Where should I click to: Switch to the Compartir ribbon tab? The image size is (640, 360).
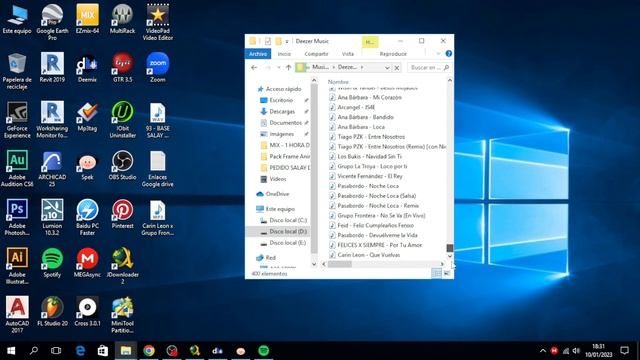(x=316, y=54)
